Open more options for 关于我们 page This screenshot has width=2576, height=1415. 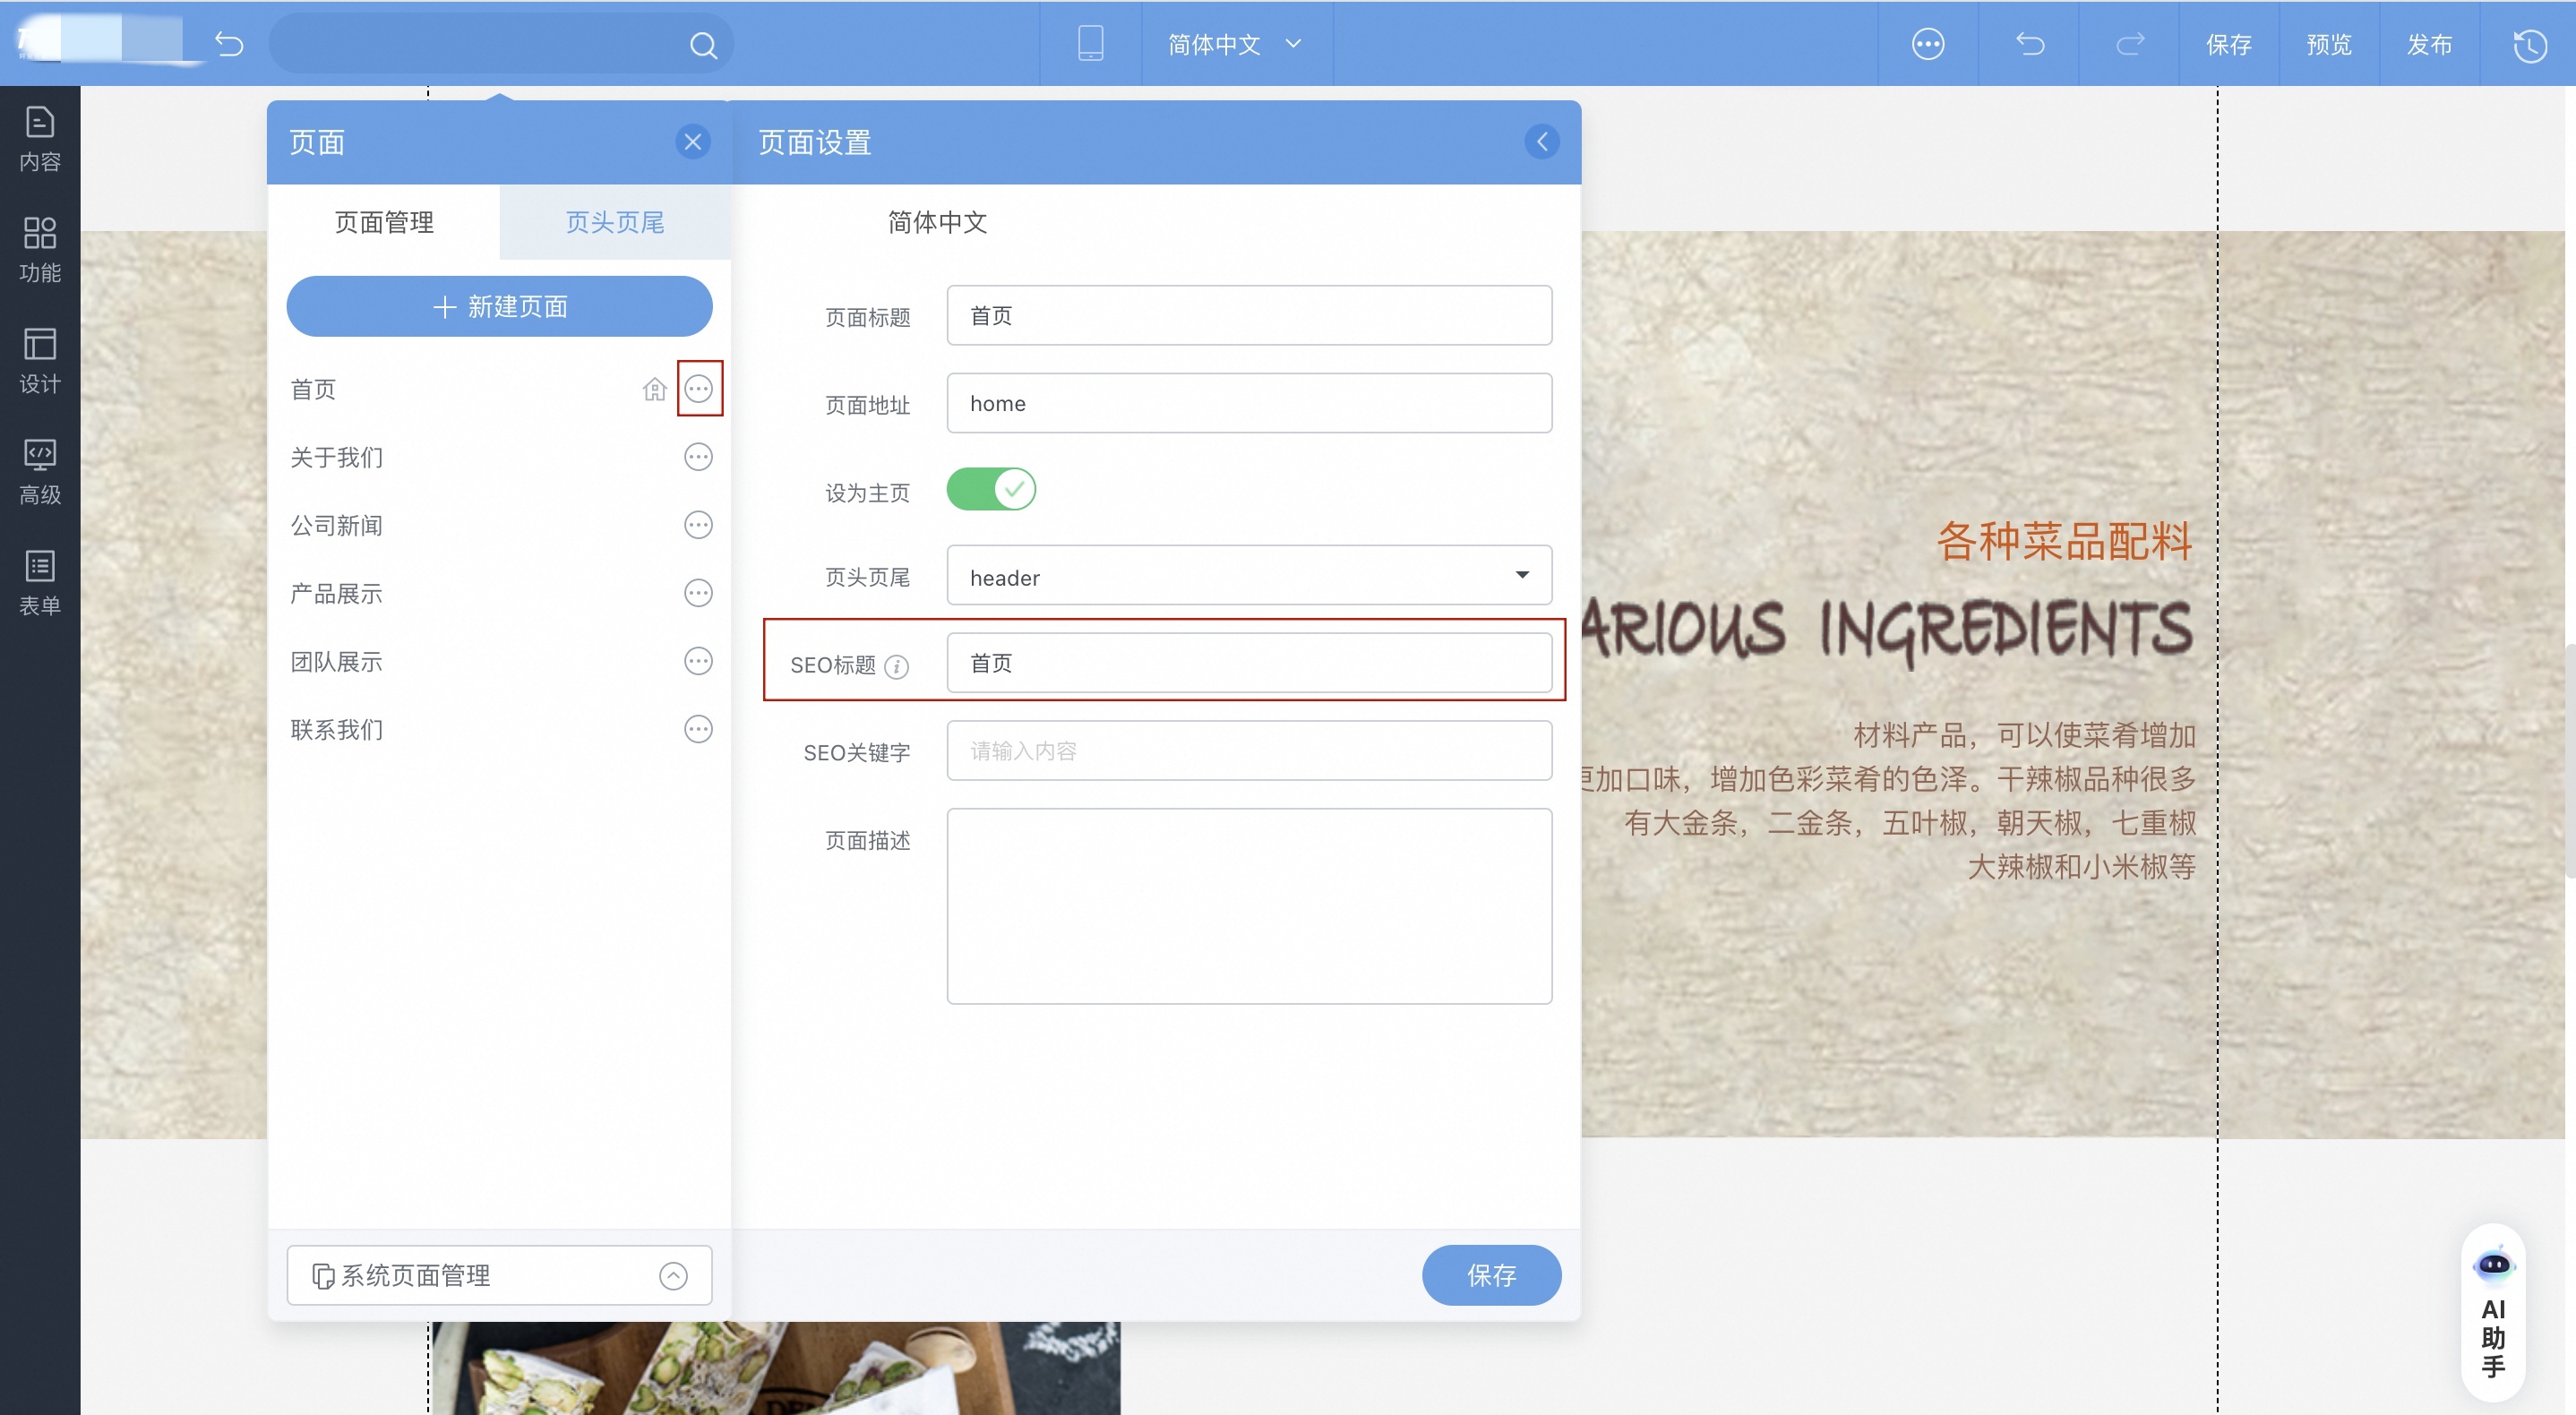[x=698, y=457]
